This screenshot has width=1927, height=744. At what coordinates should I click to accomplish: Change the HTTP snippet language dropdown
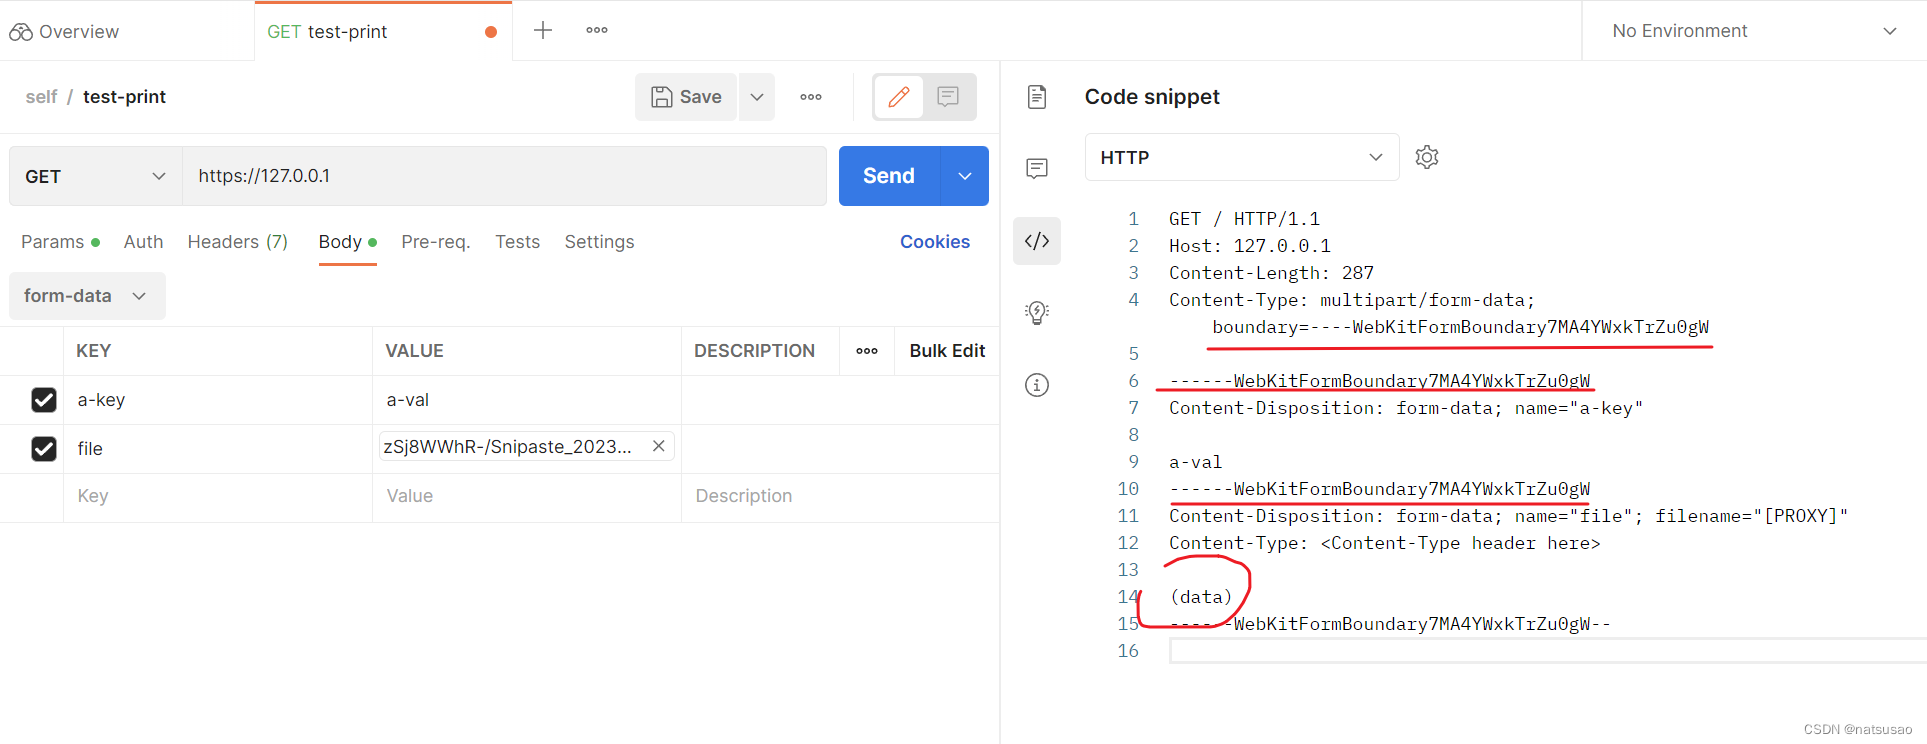point(1242,157)
